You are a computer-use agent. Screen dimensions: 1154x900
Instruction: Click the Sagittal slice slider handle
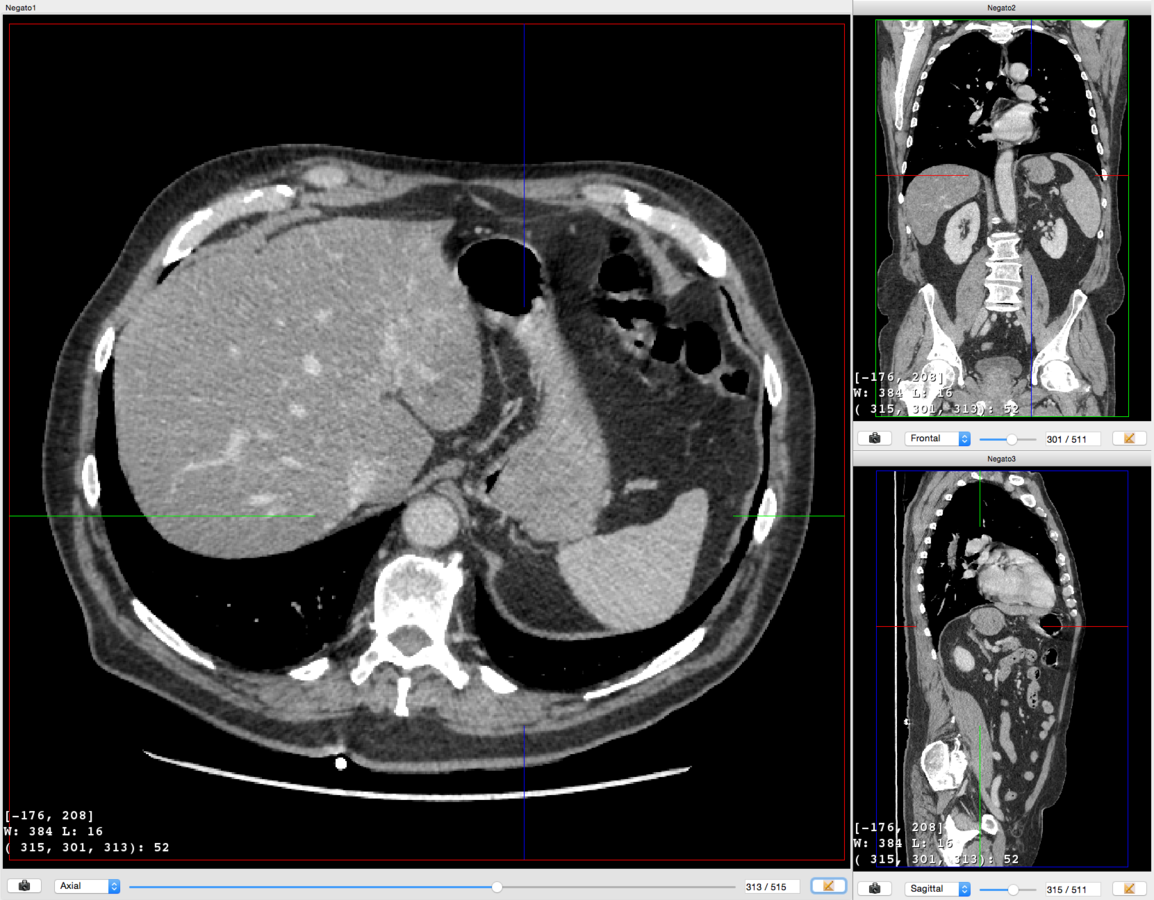pyautogui.click(x=1013, y=890)
